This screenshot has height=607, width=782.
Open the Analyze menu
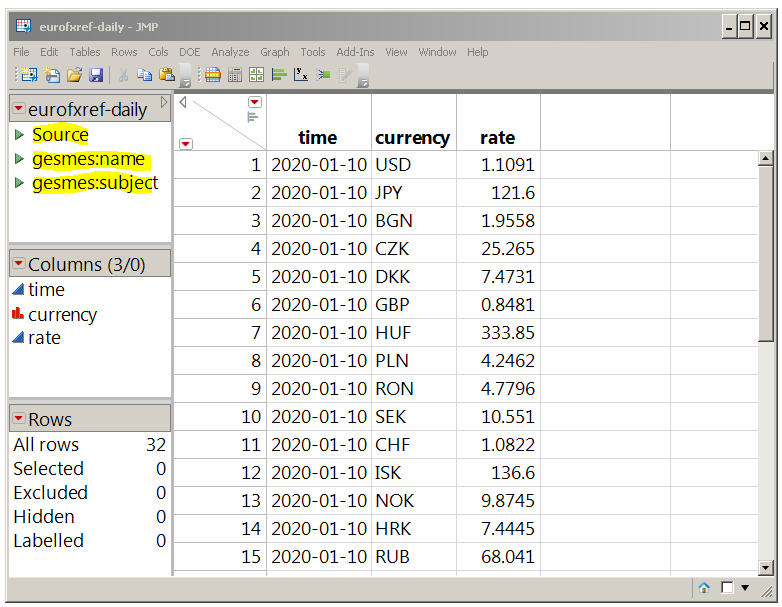point(230,52)
